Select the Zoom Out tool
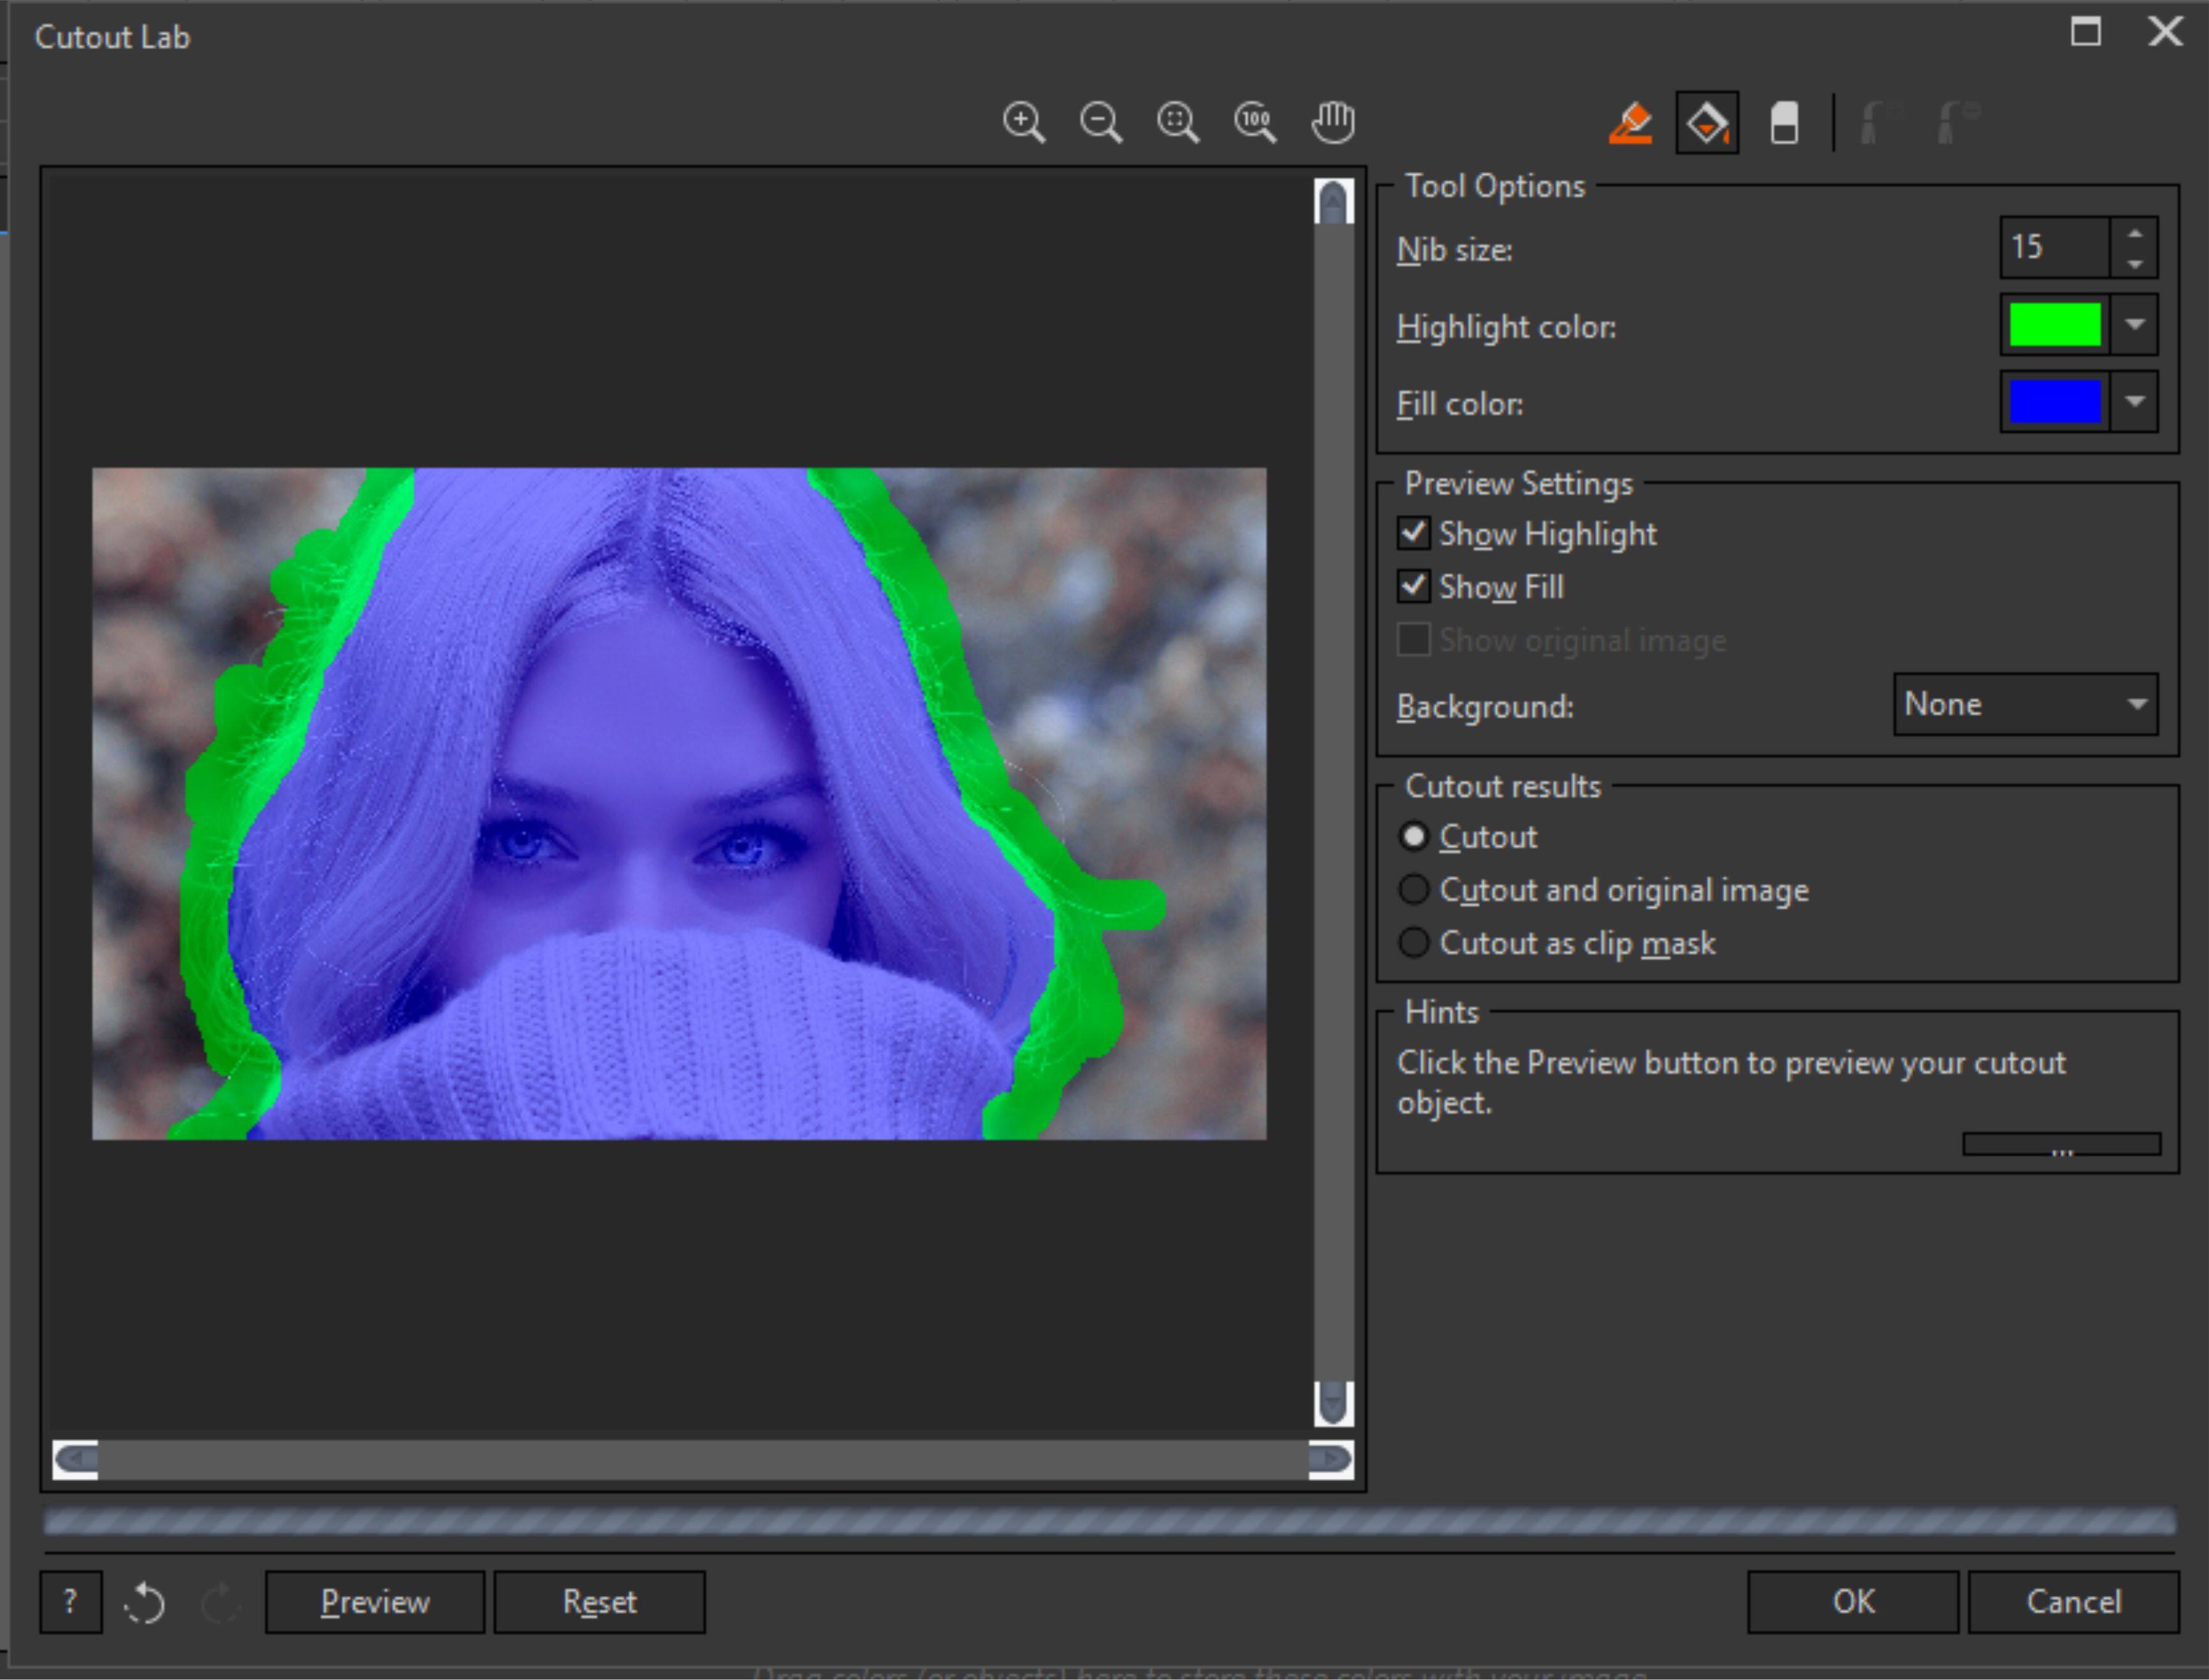Image resolution: width=2209 pixels, height=1680 pixels. [1101, 121]
